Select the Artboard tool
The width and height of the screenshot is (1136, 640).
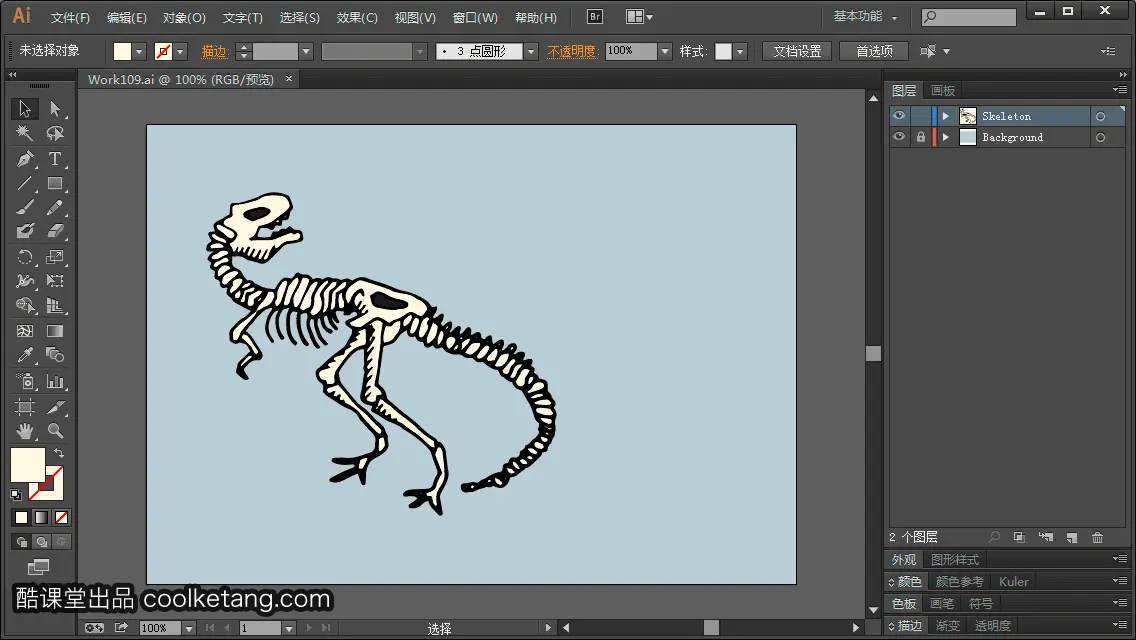click(x=25, y=407)
